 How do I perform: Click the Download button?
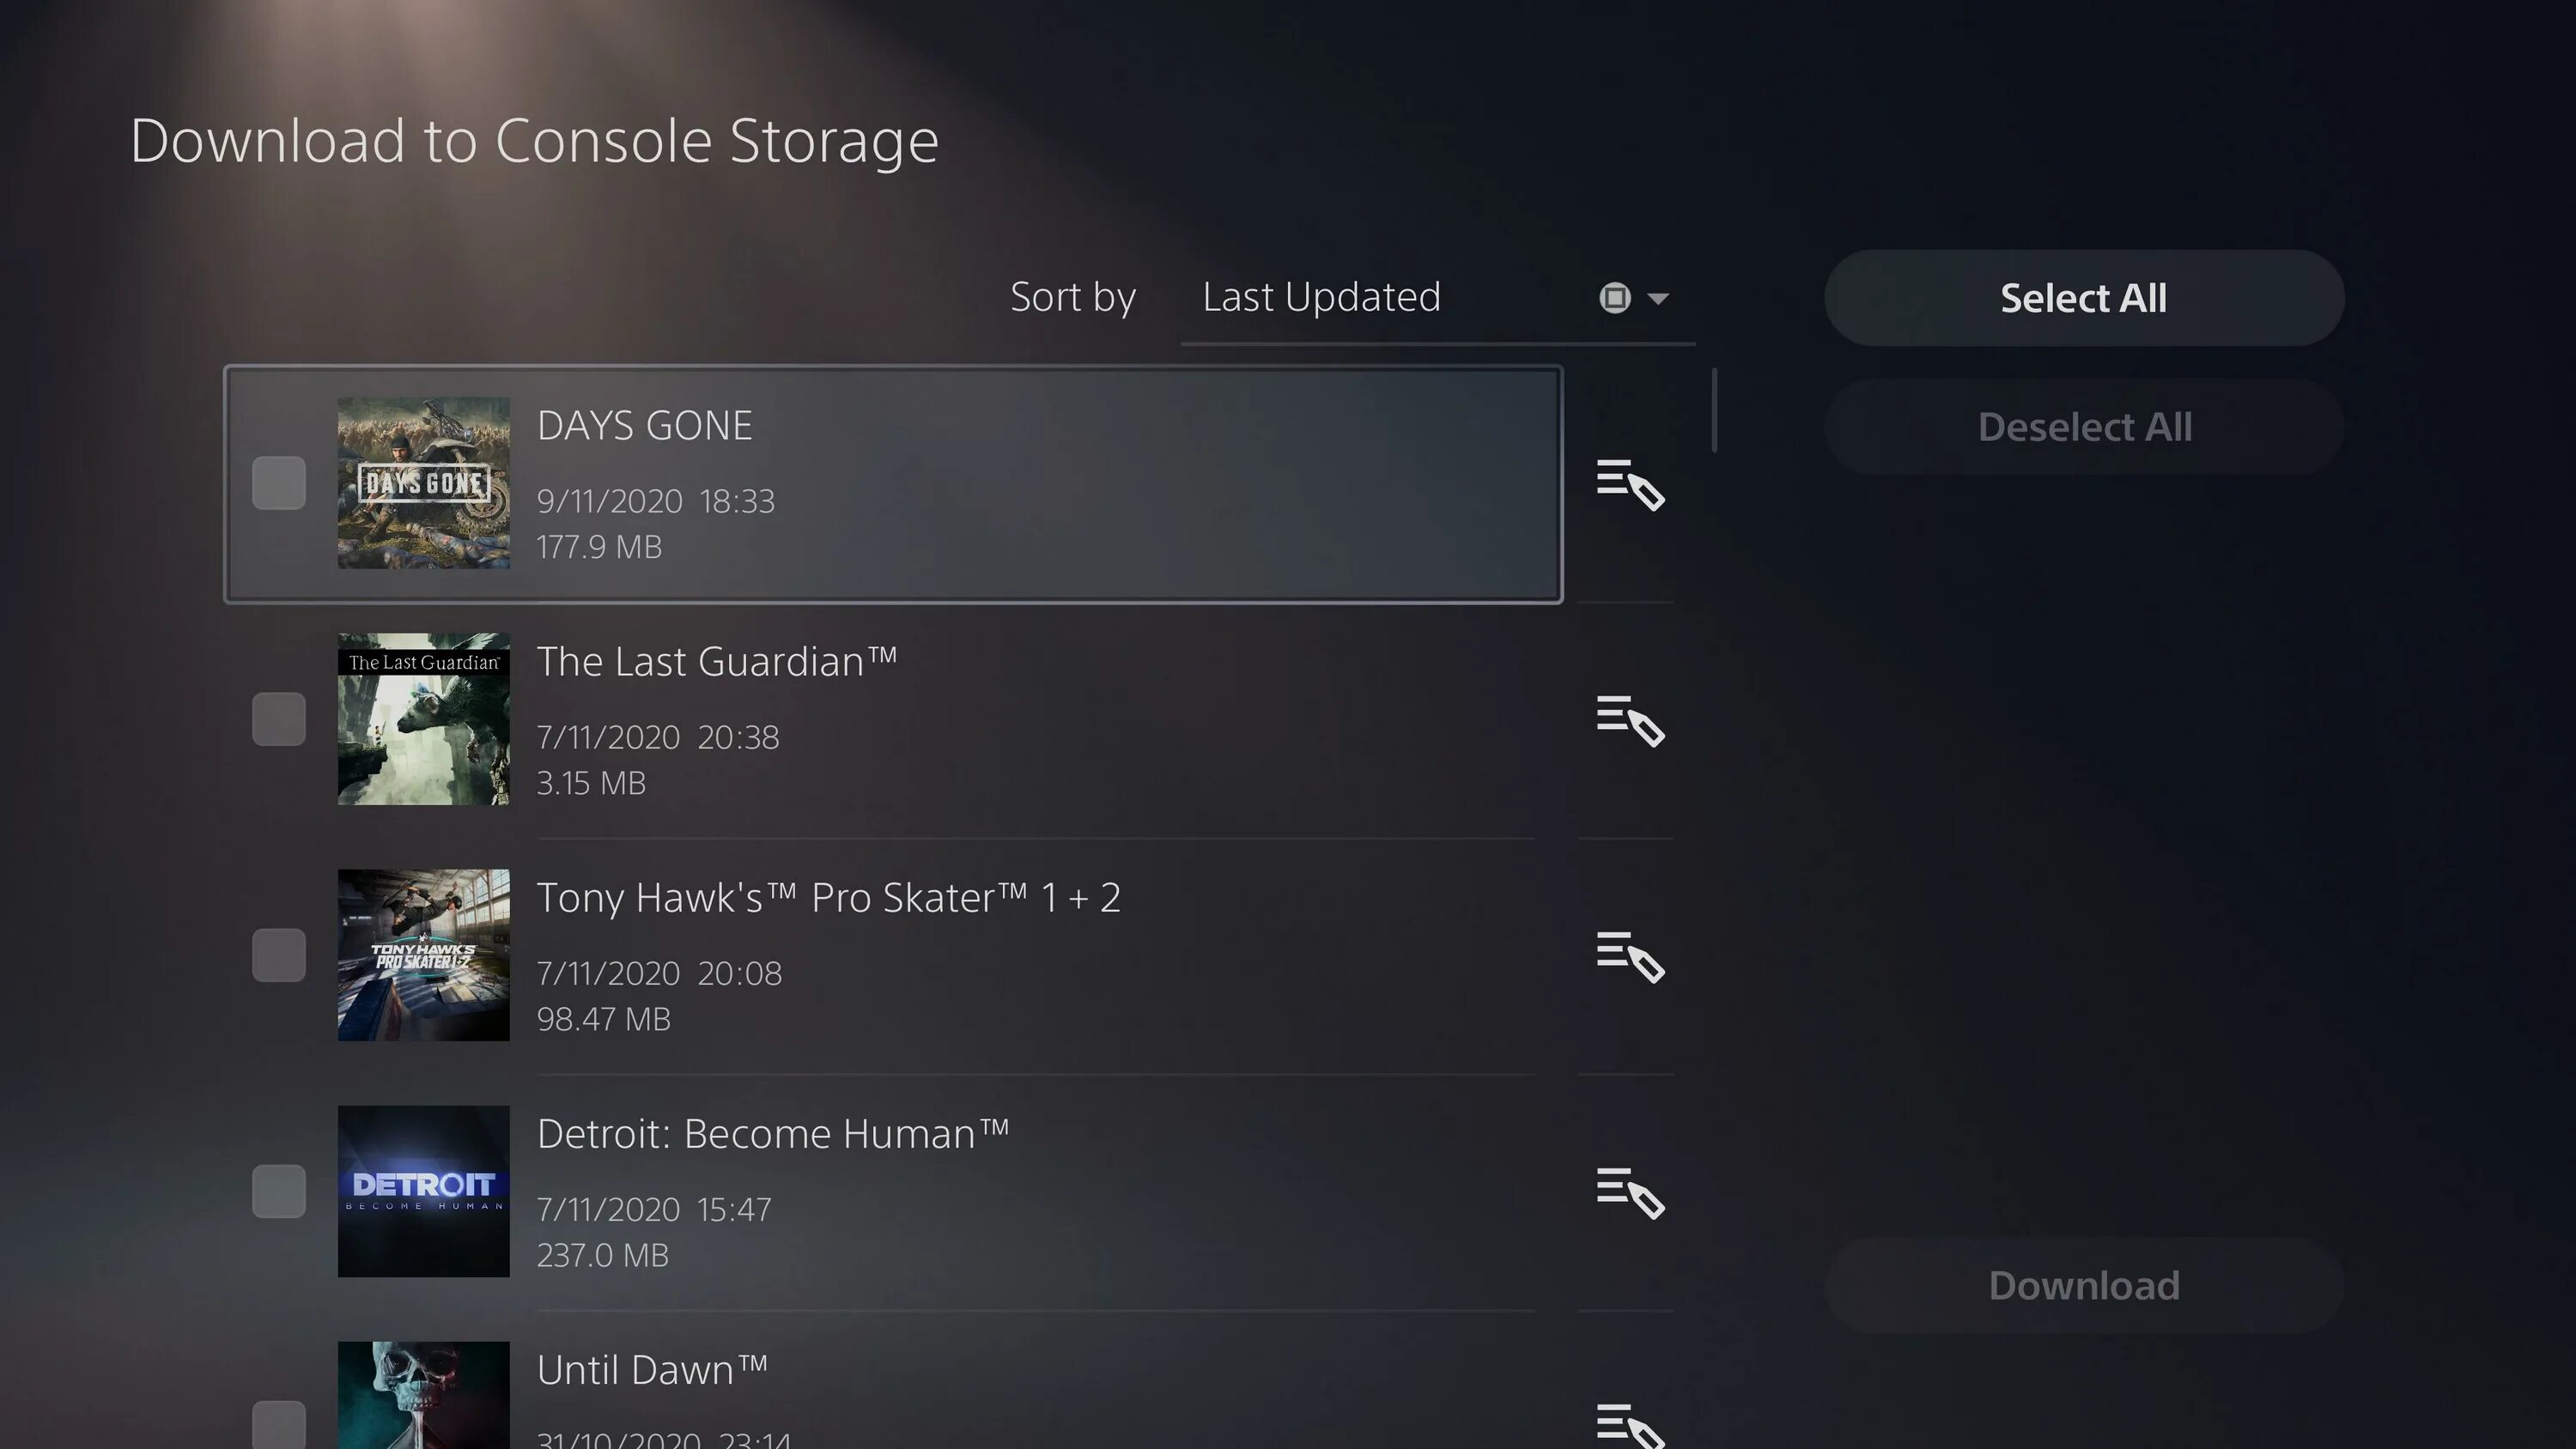[x=2082, y=1284]
